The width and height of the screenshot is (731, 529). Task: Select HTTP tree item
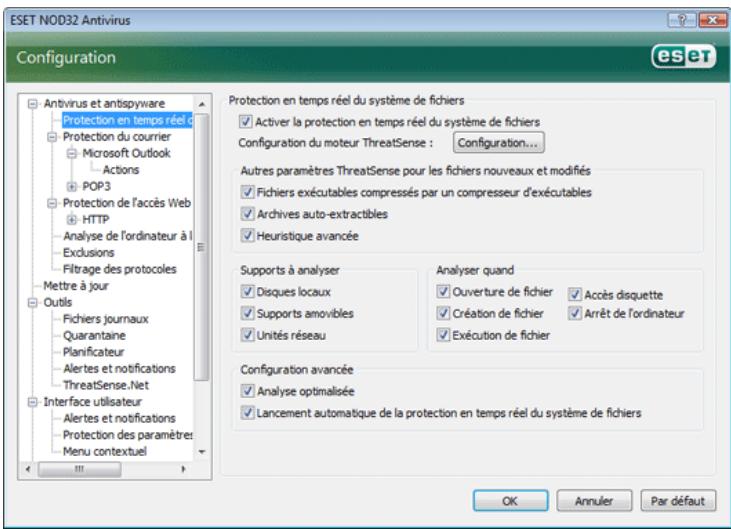pos(96,220)
